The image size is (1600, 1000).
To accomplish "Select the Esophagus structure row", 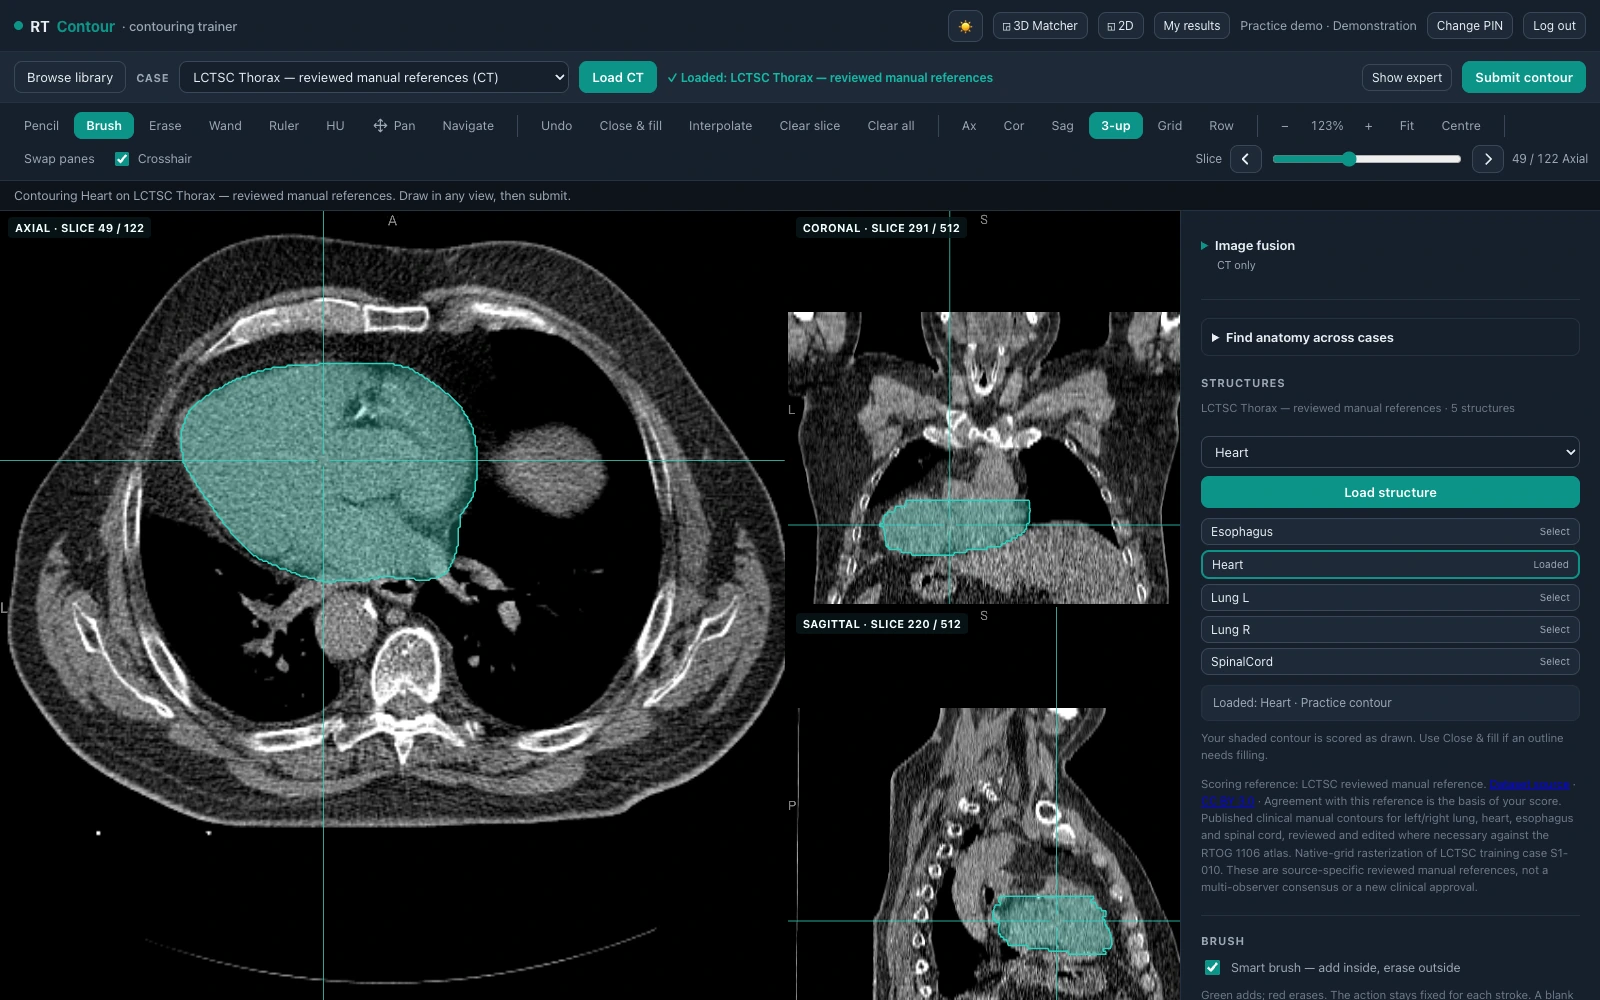I will pos(1390,532).
